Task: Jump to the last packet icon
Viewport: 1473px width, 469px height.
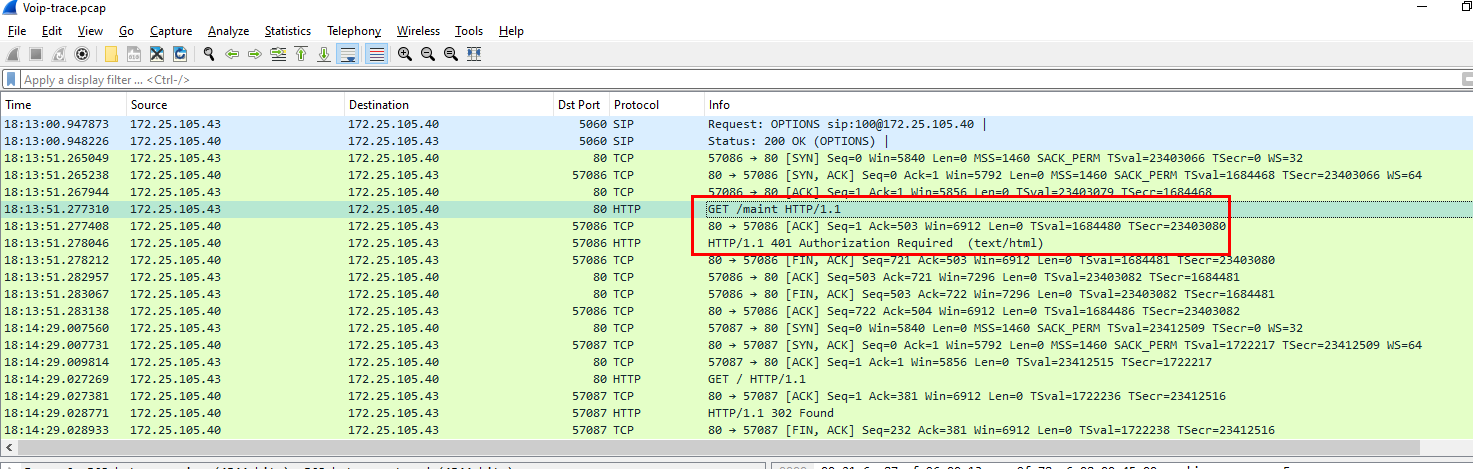Action: pyautogui.click(x=323, y=54)
